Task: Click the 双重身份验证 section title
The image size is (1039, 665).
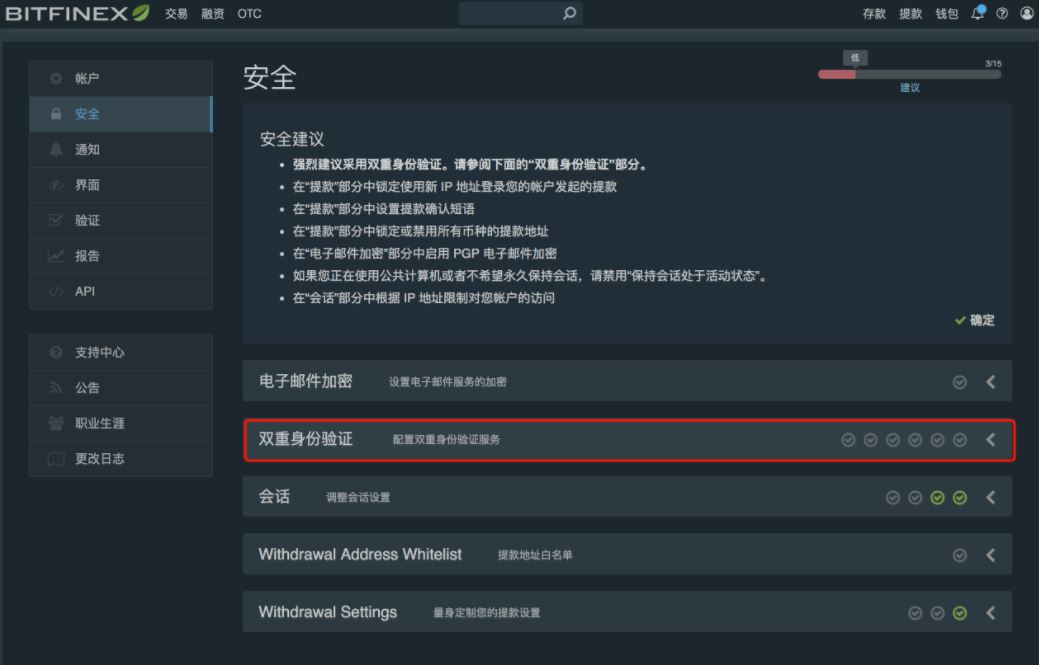Action: tap(305, 439)
